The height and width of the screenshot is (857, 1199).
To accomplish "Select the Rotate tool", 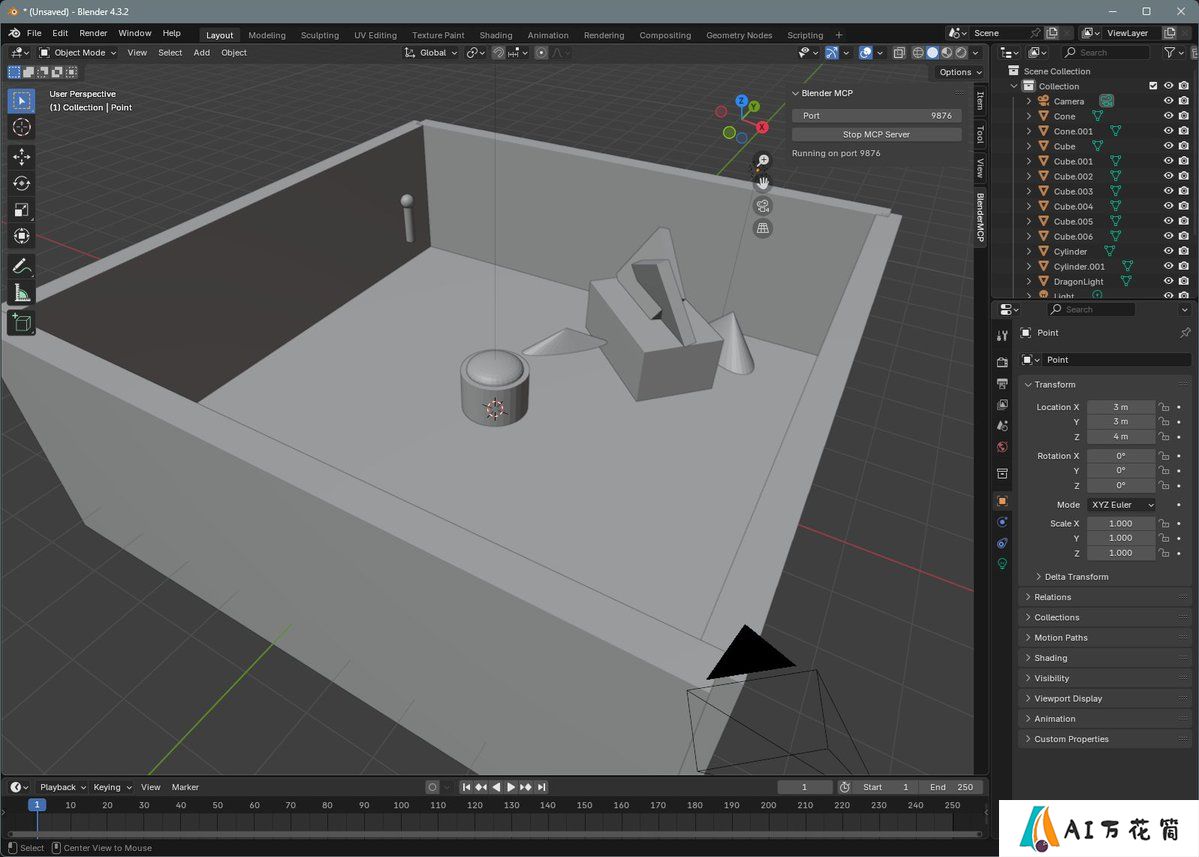I will pos(21,183).
